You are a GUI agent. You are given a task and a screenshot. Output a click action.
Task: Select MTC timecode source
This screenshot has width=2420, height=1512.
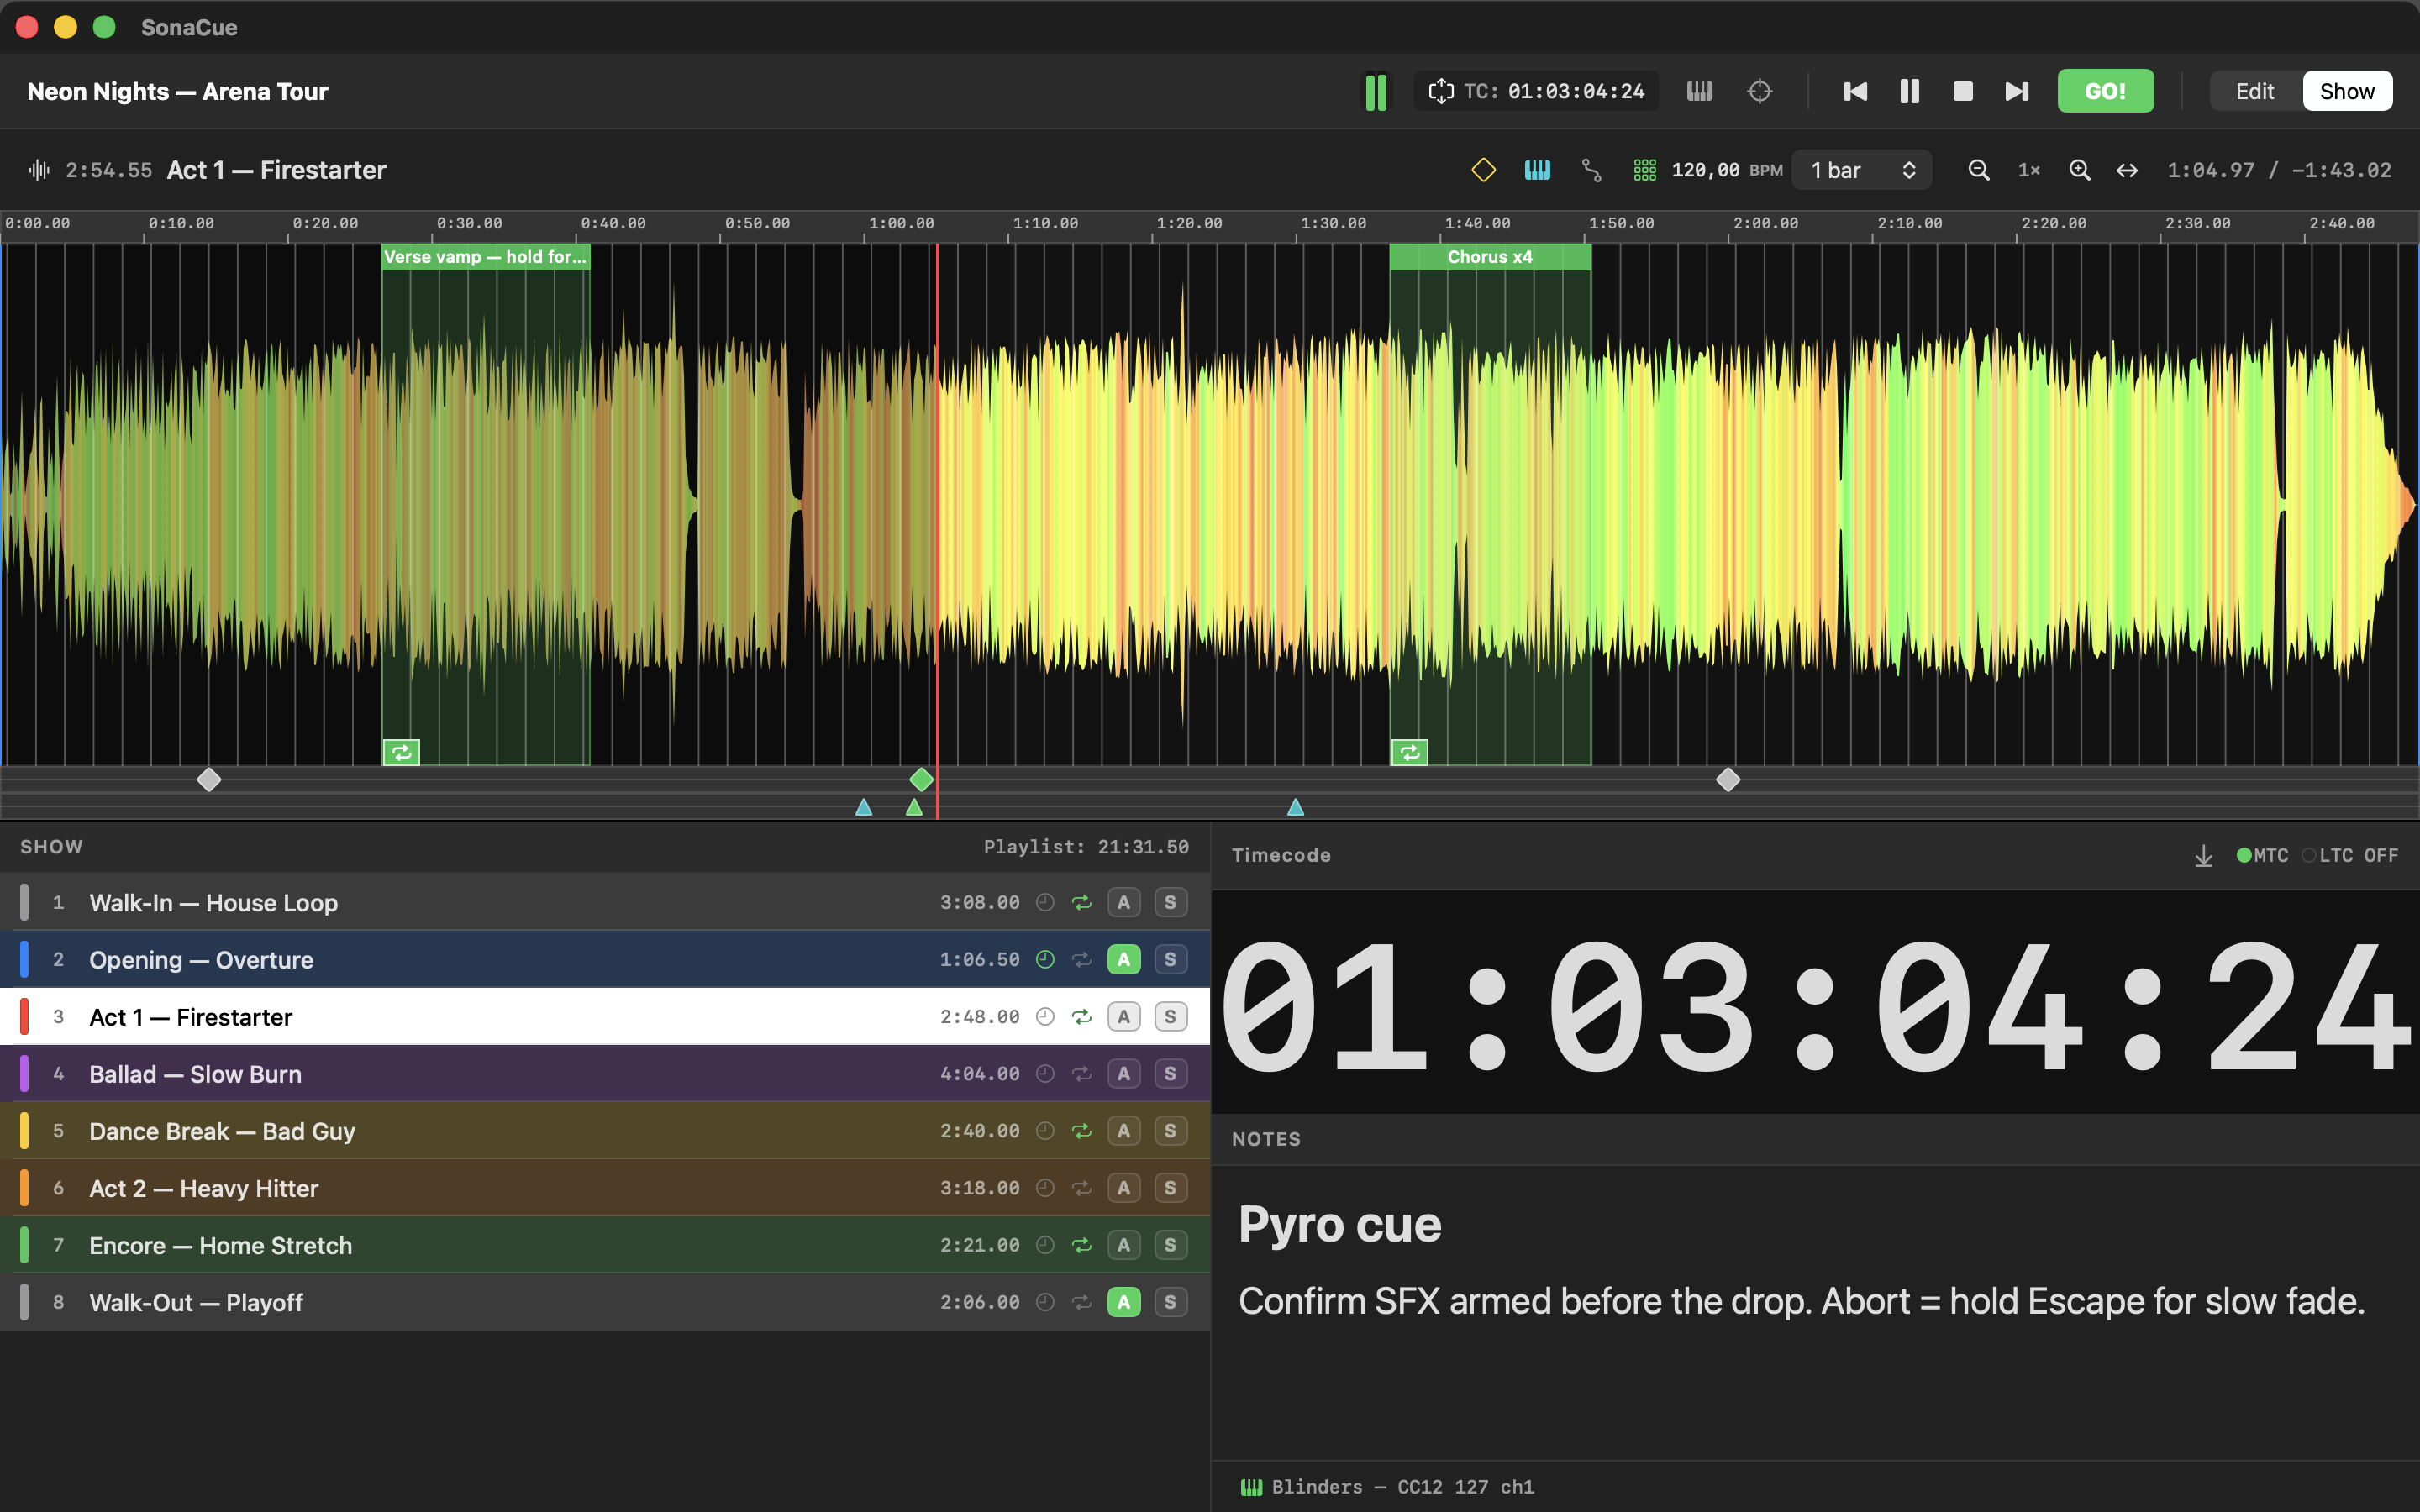[x=2262, y=855]
